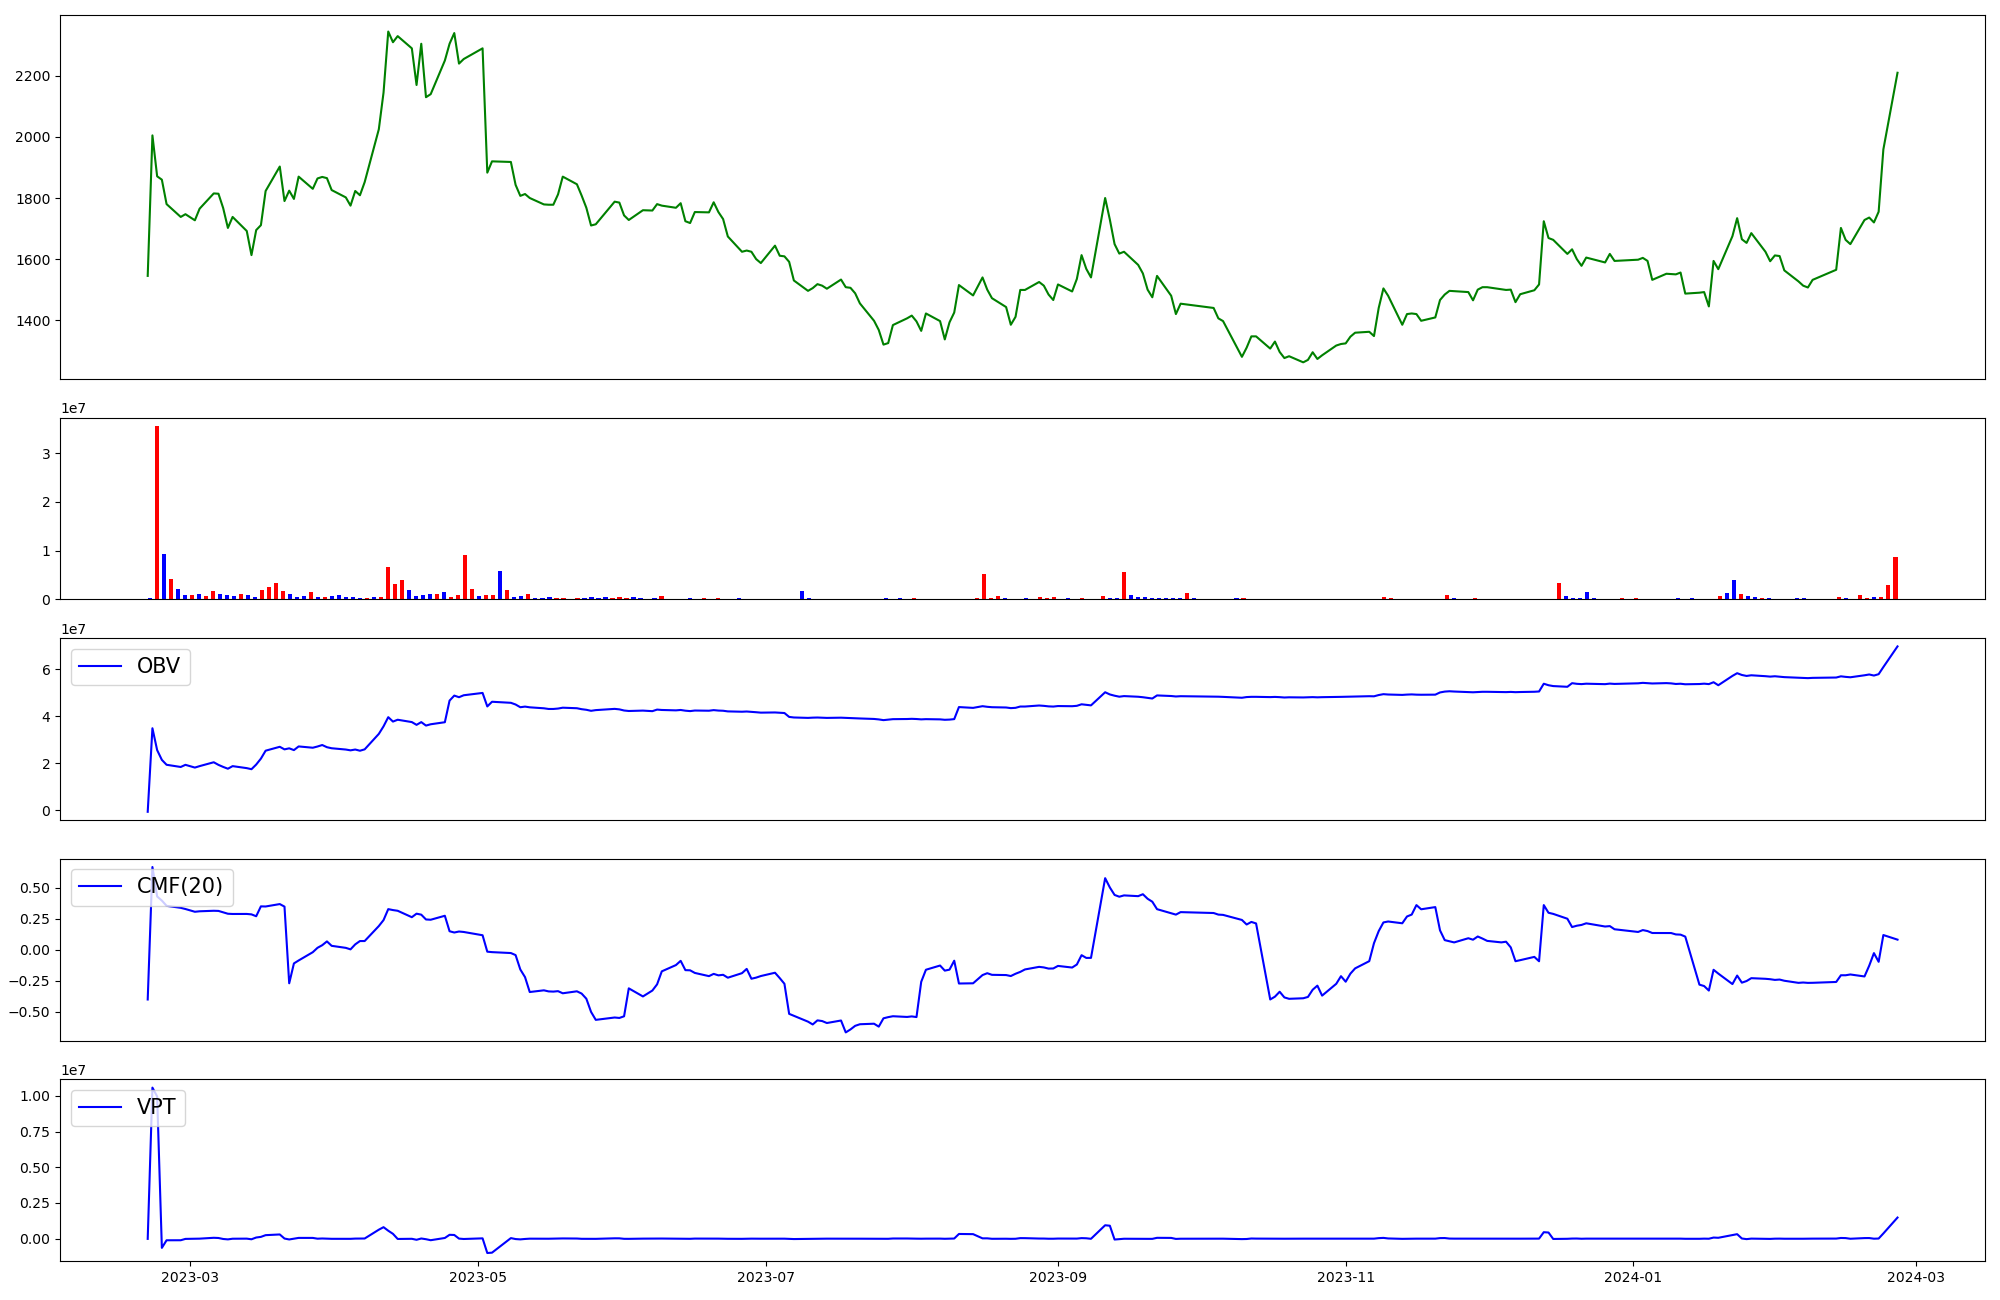This screenshot has width=2000, height=1300.
Task: Click the 2023-05 x-axis date label
Action: 478,1277
